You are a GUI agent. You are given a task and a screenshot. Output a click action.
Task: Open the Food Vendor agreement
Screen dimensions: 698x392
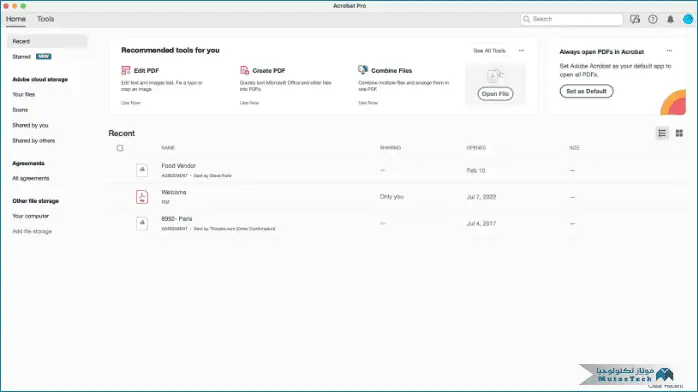click(x=179, y=166)
